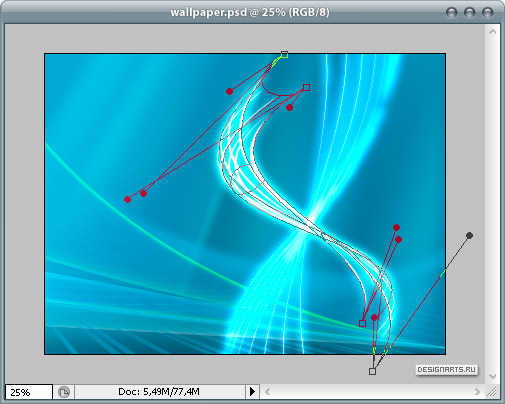This screenshot has height=404, width=505.
Task: Select the path anchor point at canvas top edge
Action: point(284,54)
